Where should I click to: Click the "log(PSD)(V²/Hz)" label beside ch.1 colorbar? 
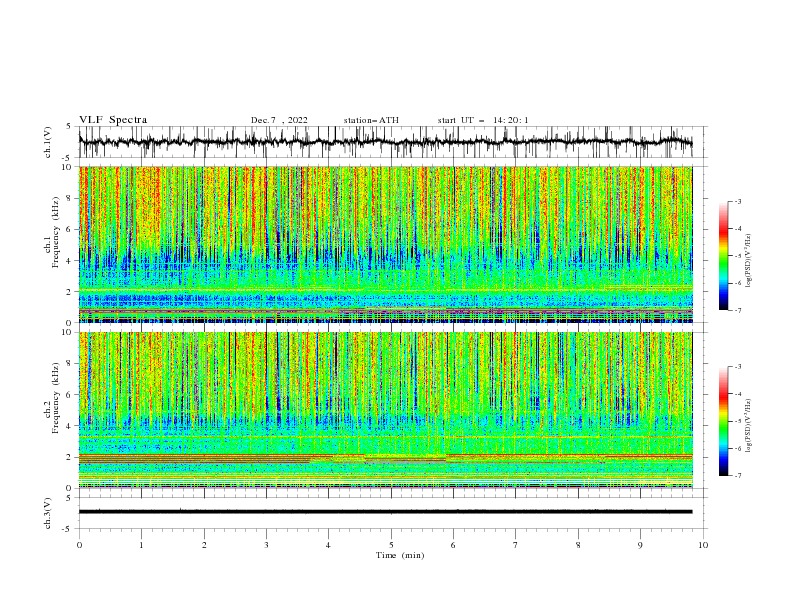[x=748, y=261]
